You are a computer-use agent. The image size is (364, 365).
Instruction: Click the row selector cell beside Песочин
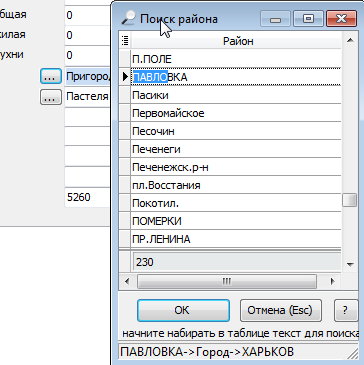pos(125,131)
